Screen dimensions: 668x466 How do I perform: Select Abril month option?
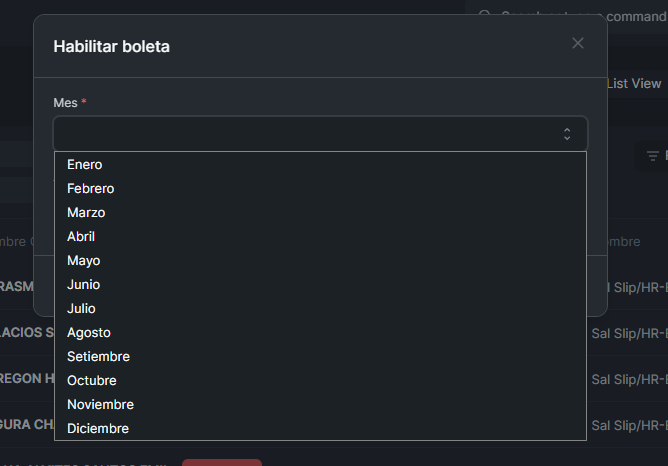[x=81, y=237]
